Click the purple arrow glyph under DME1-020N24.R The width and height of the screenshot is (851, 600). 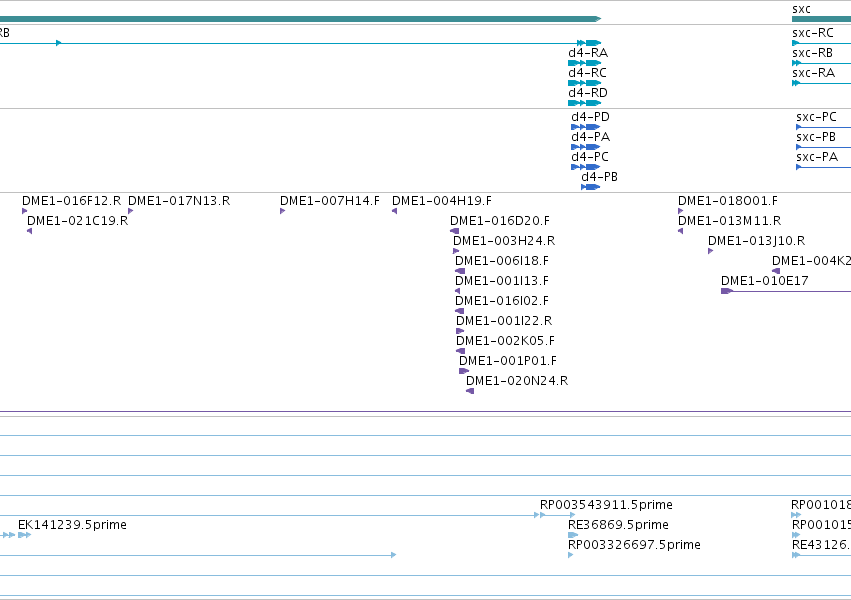point(470,391)
